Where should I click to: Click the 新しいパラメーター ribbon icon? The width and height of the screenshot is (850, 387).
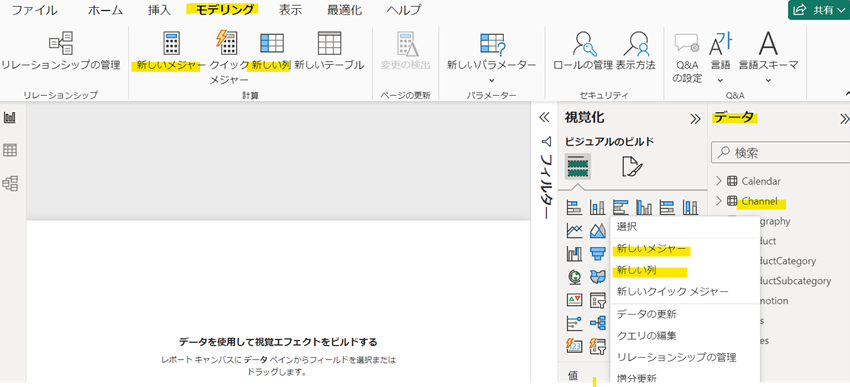point(492,43)
